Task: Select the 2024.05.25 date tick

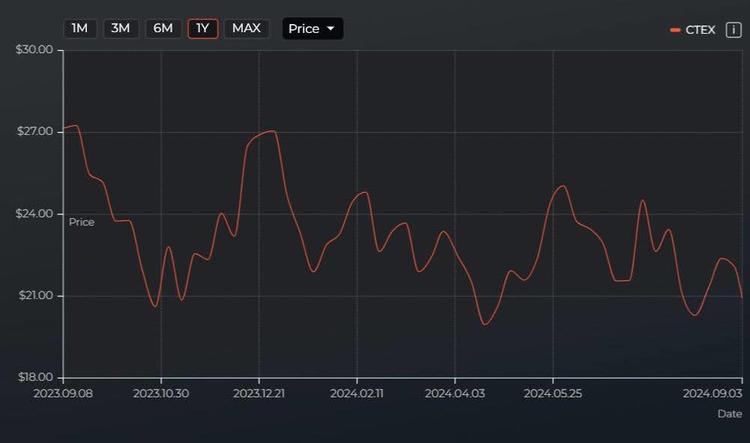Action: (553, 393)
